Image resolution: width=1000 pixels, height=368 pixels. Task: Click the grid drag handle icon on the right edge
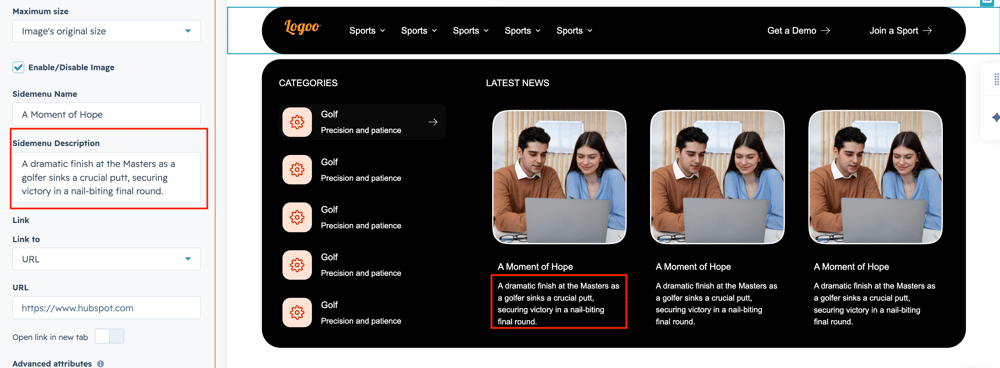click(x=996, y=79)
